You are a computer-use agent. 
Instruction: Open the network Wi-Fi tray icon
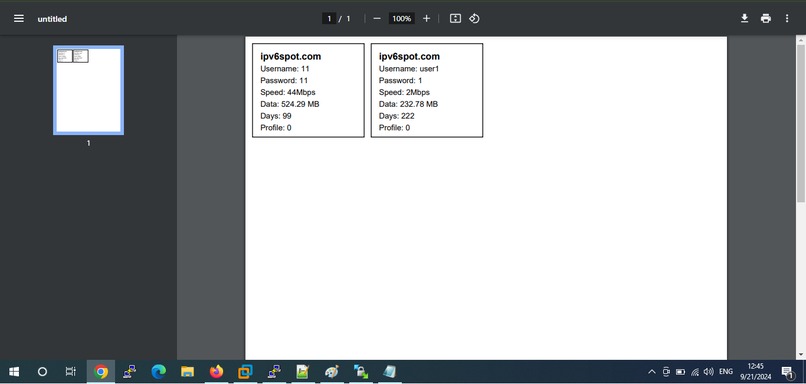pos(694,371)
